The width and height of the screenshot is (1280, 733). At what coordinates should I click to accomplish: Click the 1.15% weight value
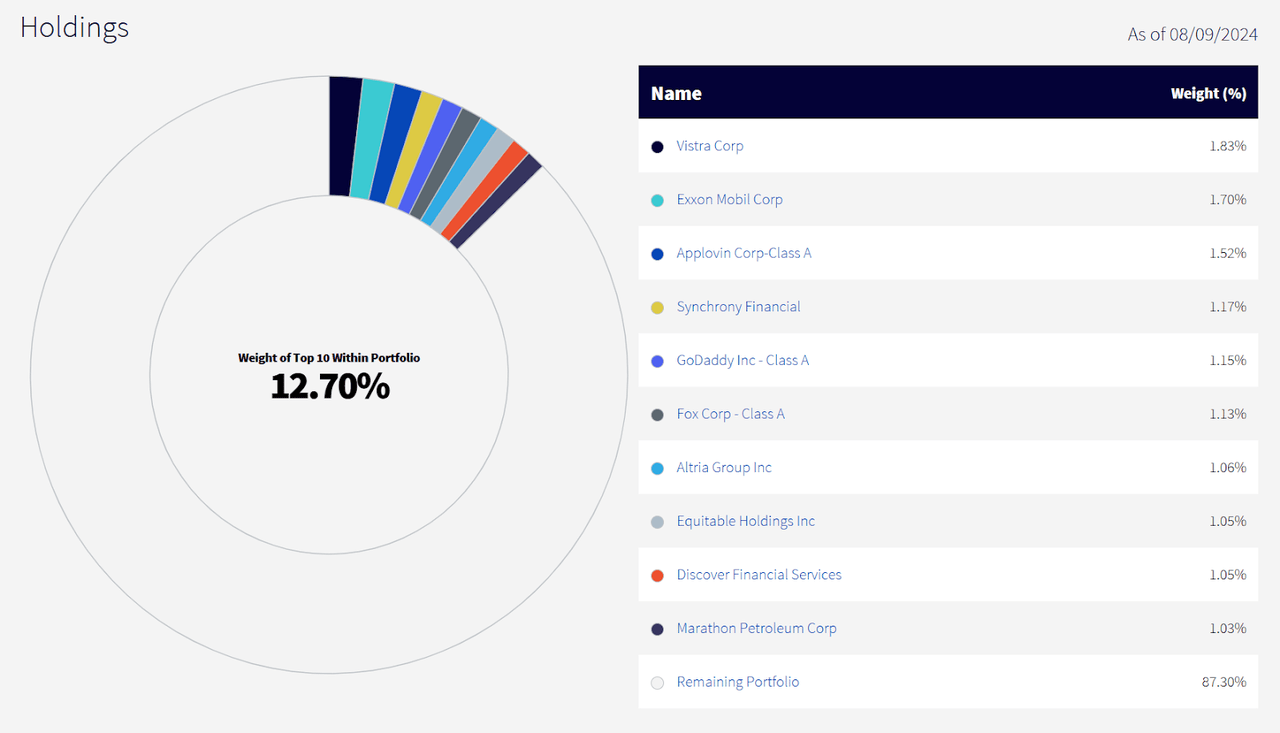[1227, 360]
